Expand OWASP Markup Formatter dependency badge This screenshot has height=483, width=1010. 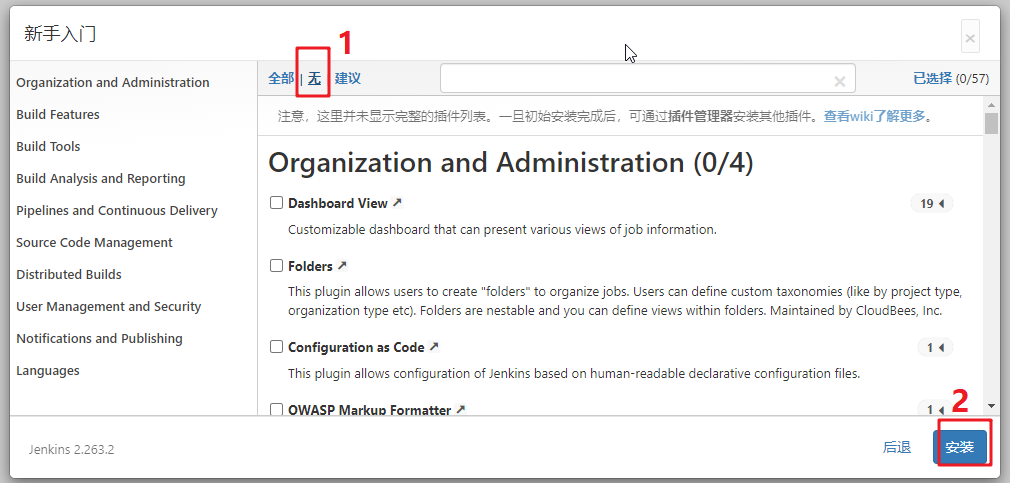pyautogui.click(x=935, y=410)
